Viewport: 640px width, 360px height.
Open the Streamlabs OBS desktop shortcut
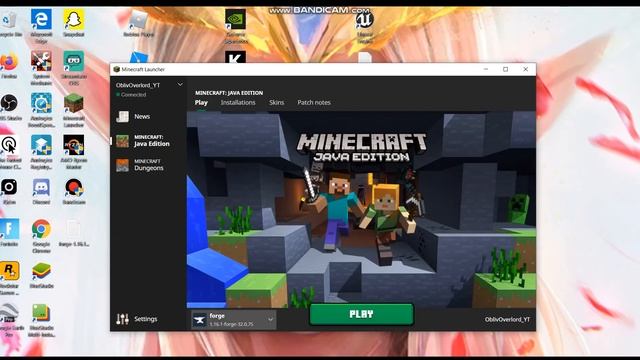click(74, 68)
